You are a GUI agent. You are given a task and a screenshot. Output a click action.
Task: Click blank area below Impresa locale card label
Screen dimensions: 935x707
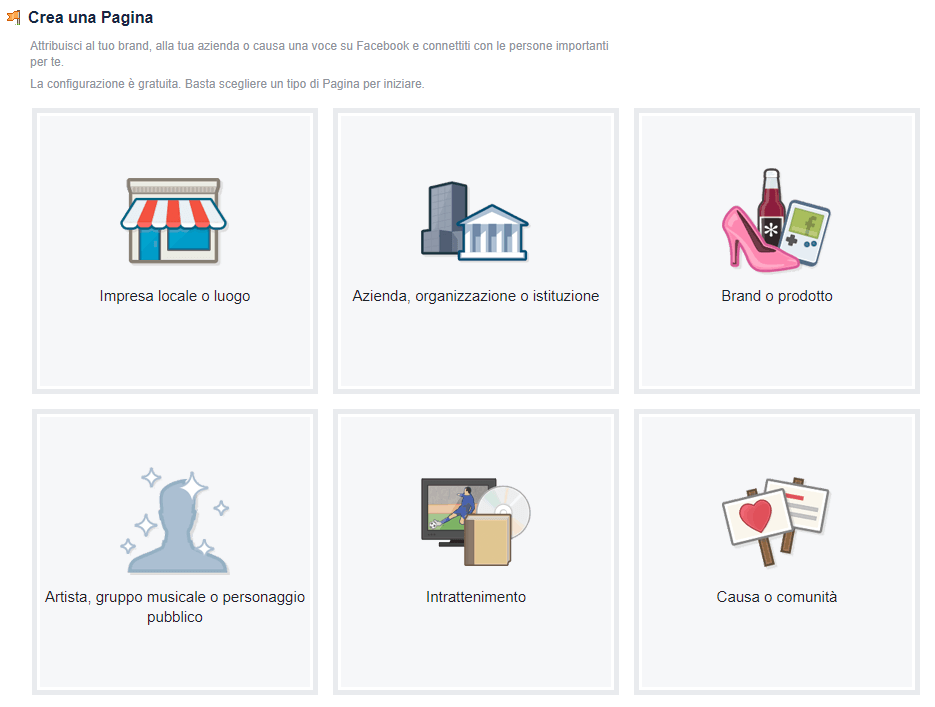click(175, 349)
